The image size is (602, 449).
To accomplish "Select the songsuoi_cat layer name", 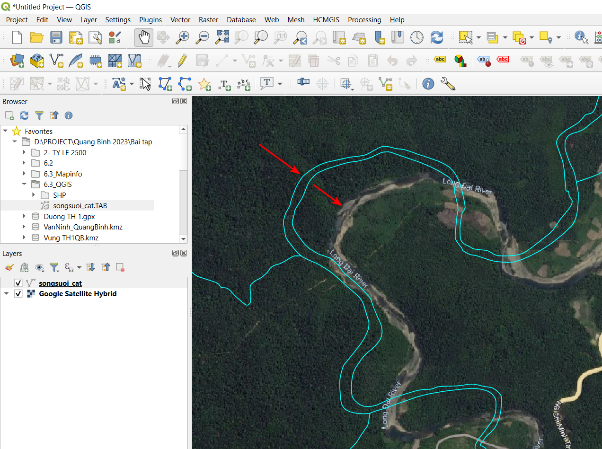I will click(60, 283).
